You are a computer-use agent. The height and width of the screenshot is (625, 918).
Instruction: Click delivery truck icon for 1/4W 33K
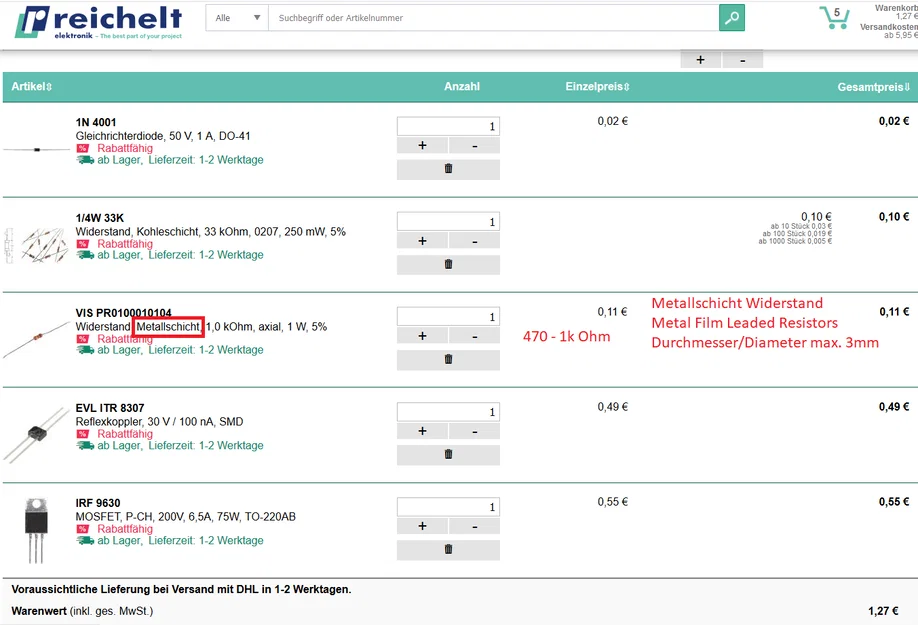click(85, 255)
